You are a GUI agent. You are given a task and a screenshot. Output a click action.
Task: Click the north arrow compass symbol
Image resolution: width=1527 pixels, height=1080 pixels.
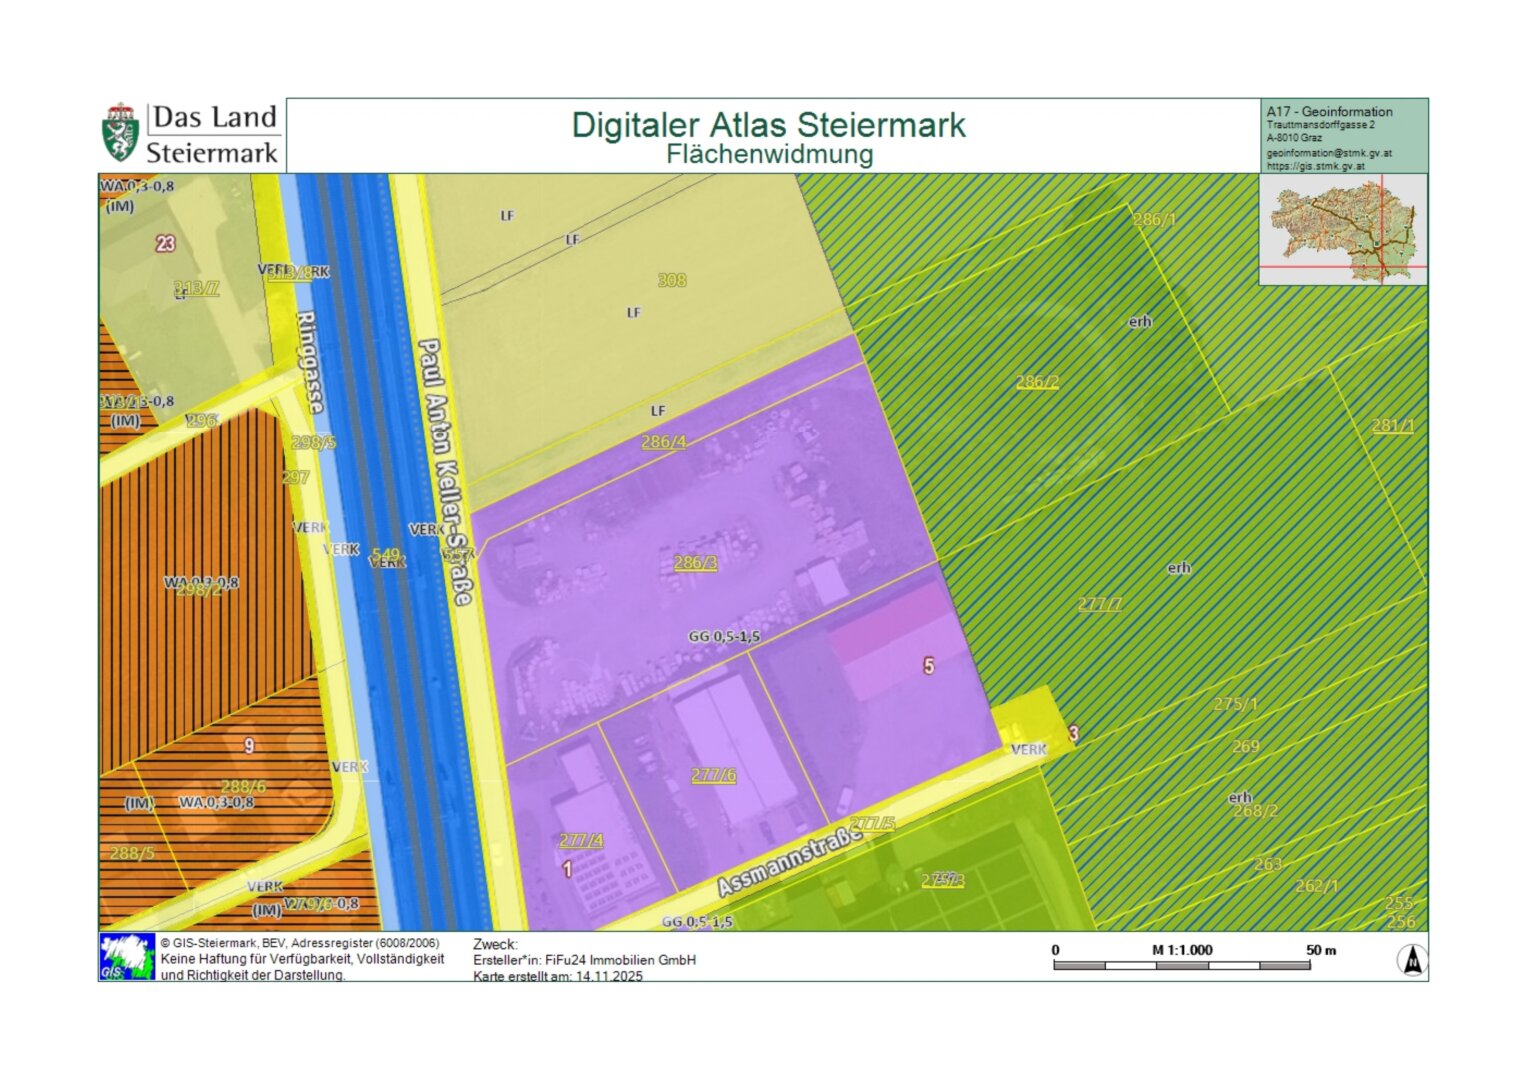1412,960
